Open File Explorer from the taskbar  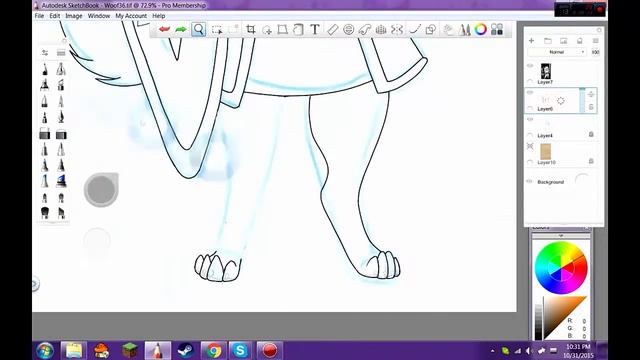coord(74,350)
